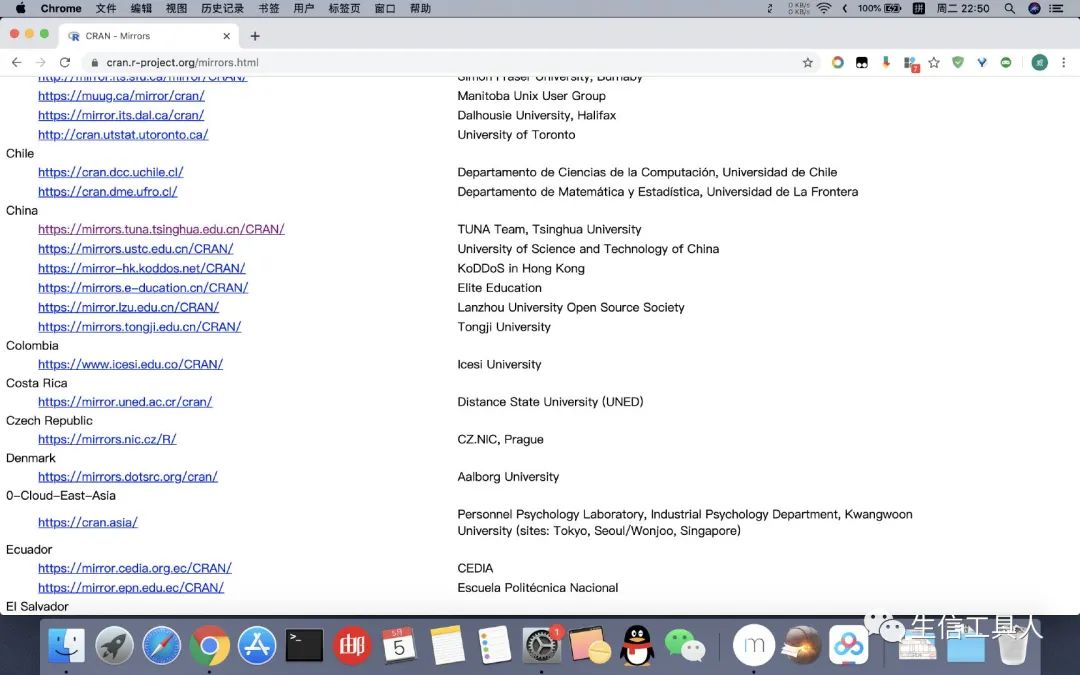
Task: Click the Wi-Fi status icon
Action: (x=824, y=8)
